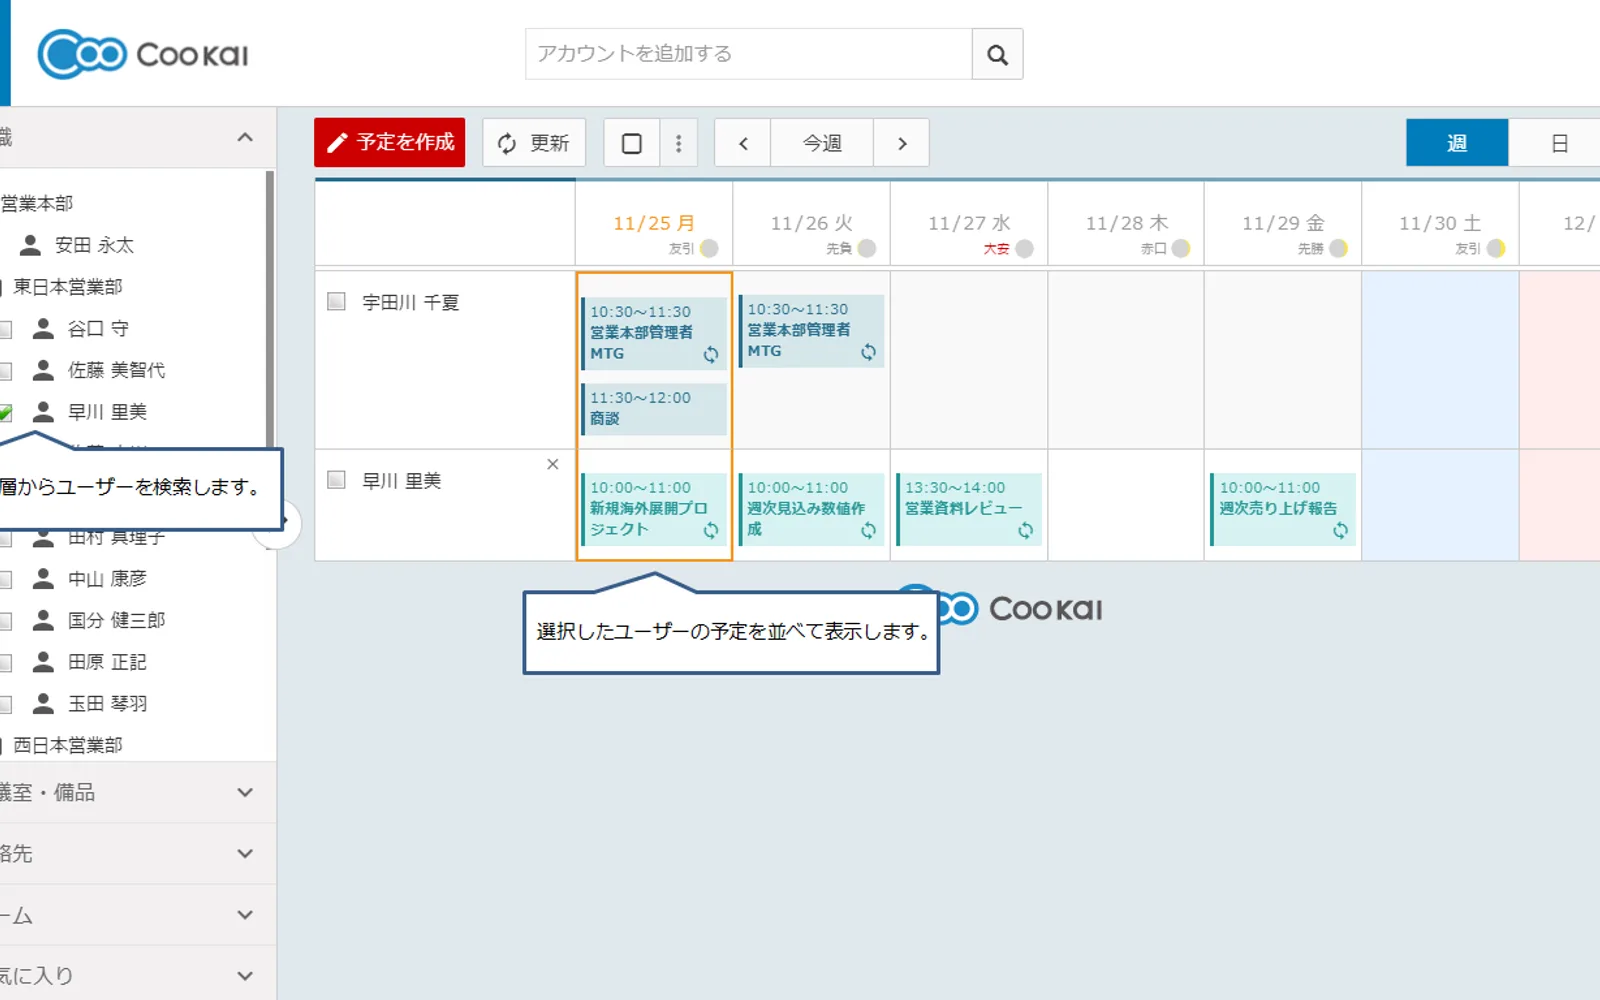Click person icon next to 玉田 琴羽
Image resolution: width=1600 pixels, height=1000 pixels.
43,703
